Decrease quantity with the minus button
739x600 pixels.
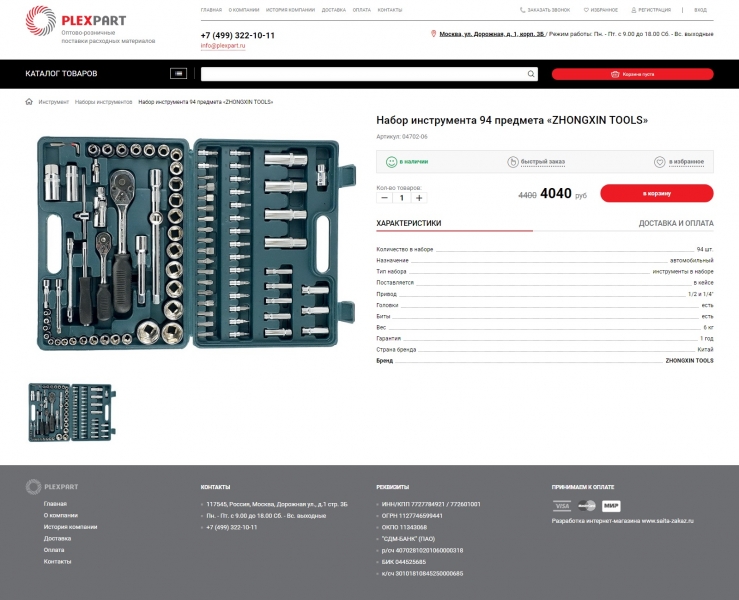pos(385,198)
